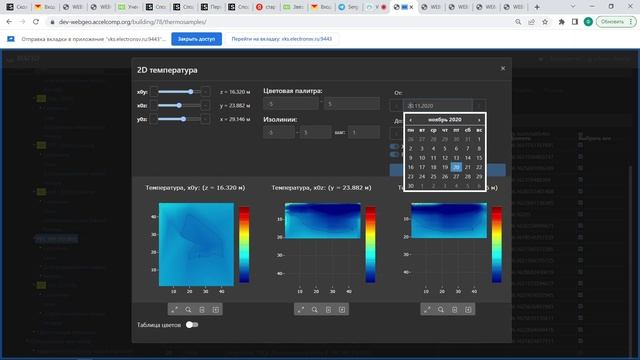Click the magnifier icon under the y0z chart
640x360 pixels.
[x=441, y=310]
